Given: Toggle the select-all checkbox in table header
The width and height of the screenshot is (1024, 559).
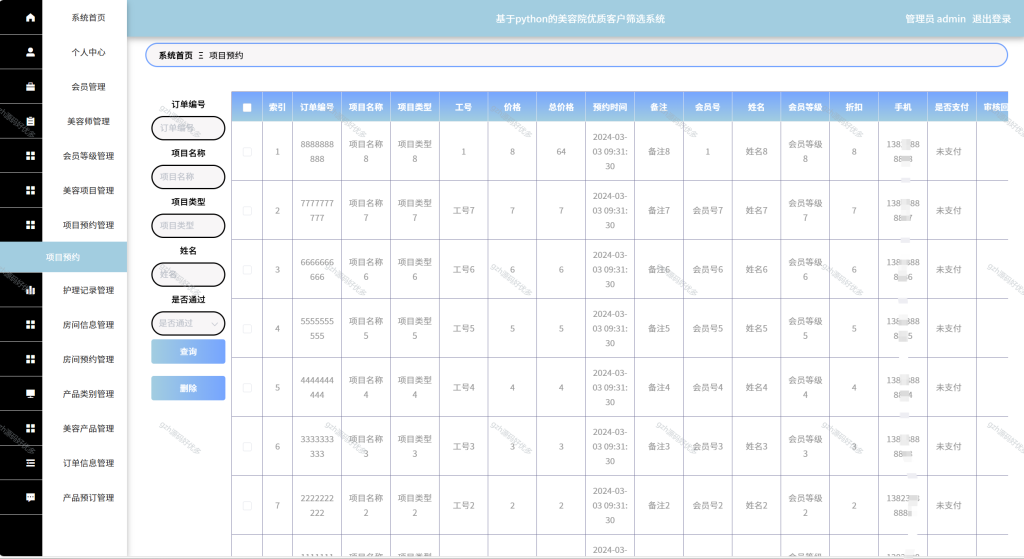Looking at the screenshot, I should 247,108.
